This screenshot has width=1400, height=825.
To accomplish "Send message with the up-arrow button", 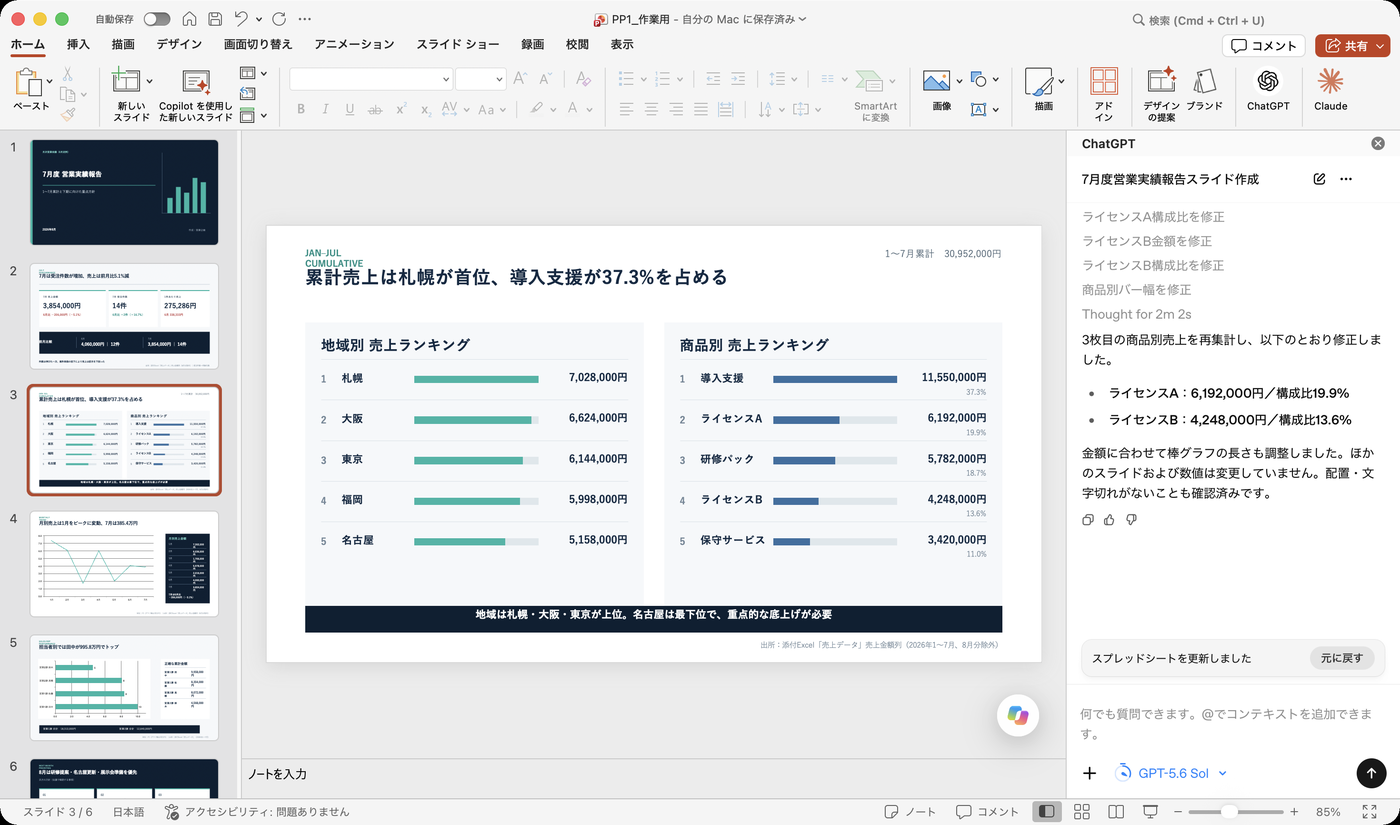I will [1371, 773].
